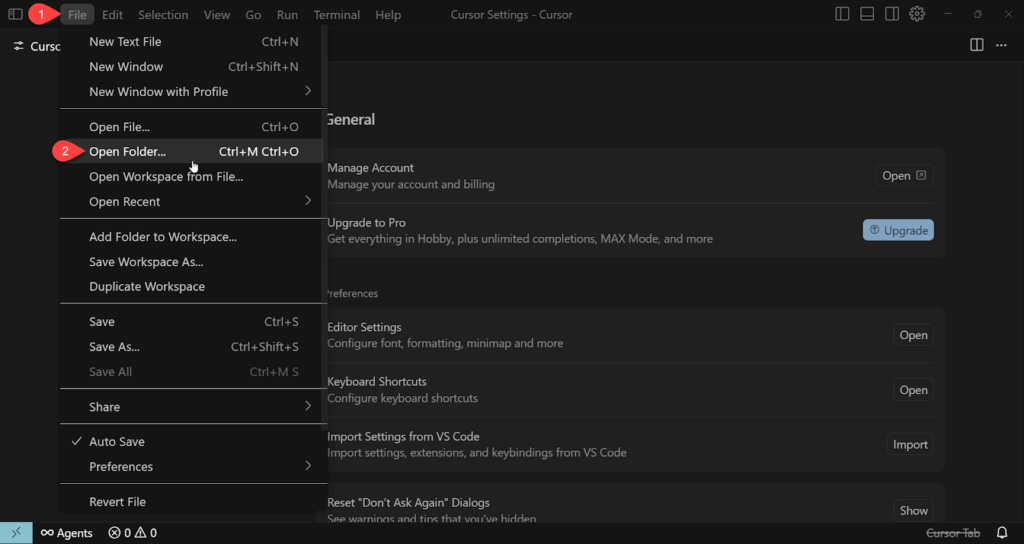
Task: Choose Open Folder... menu entry
Action: 191,152
